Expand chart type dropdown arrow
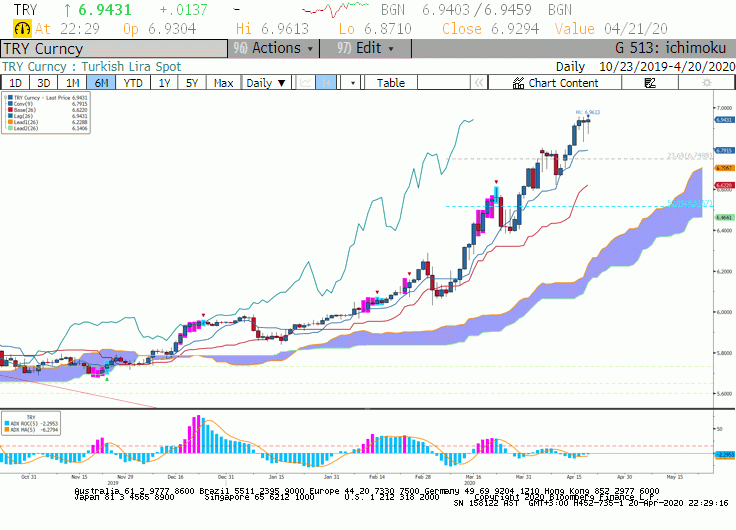Image resolution: width=736 pixels, height=530 pixels. point(353,83)
